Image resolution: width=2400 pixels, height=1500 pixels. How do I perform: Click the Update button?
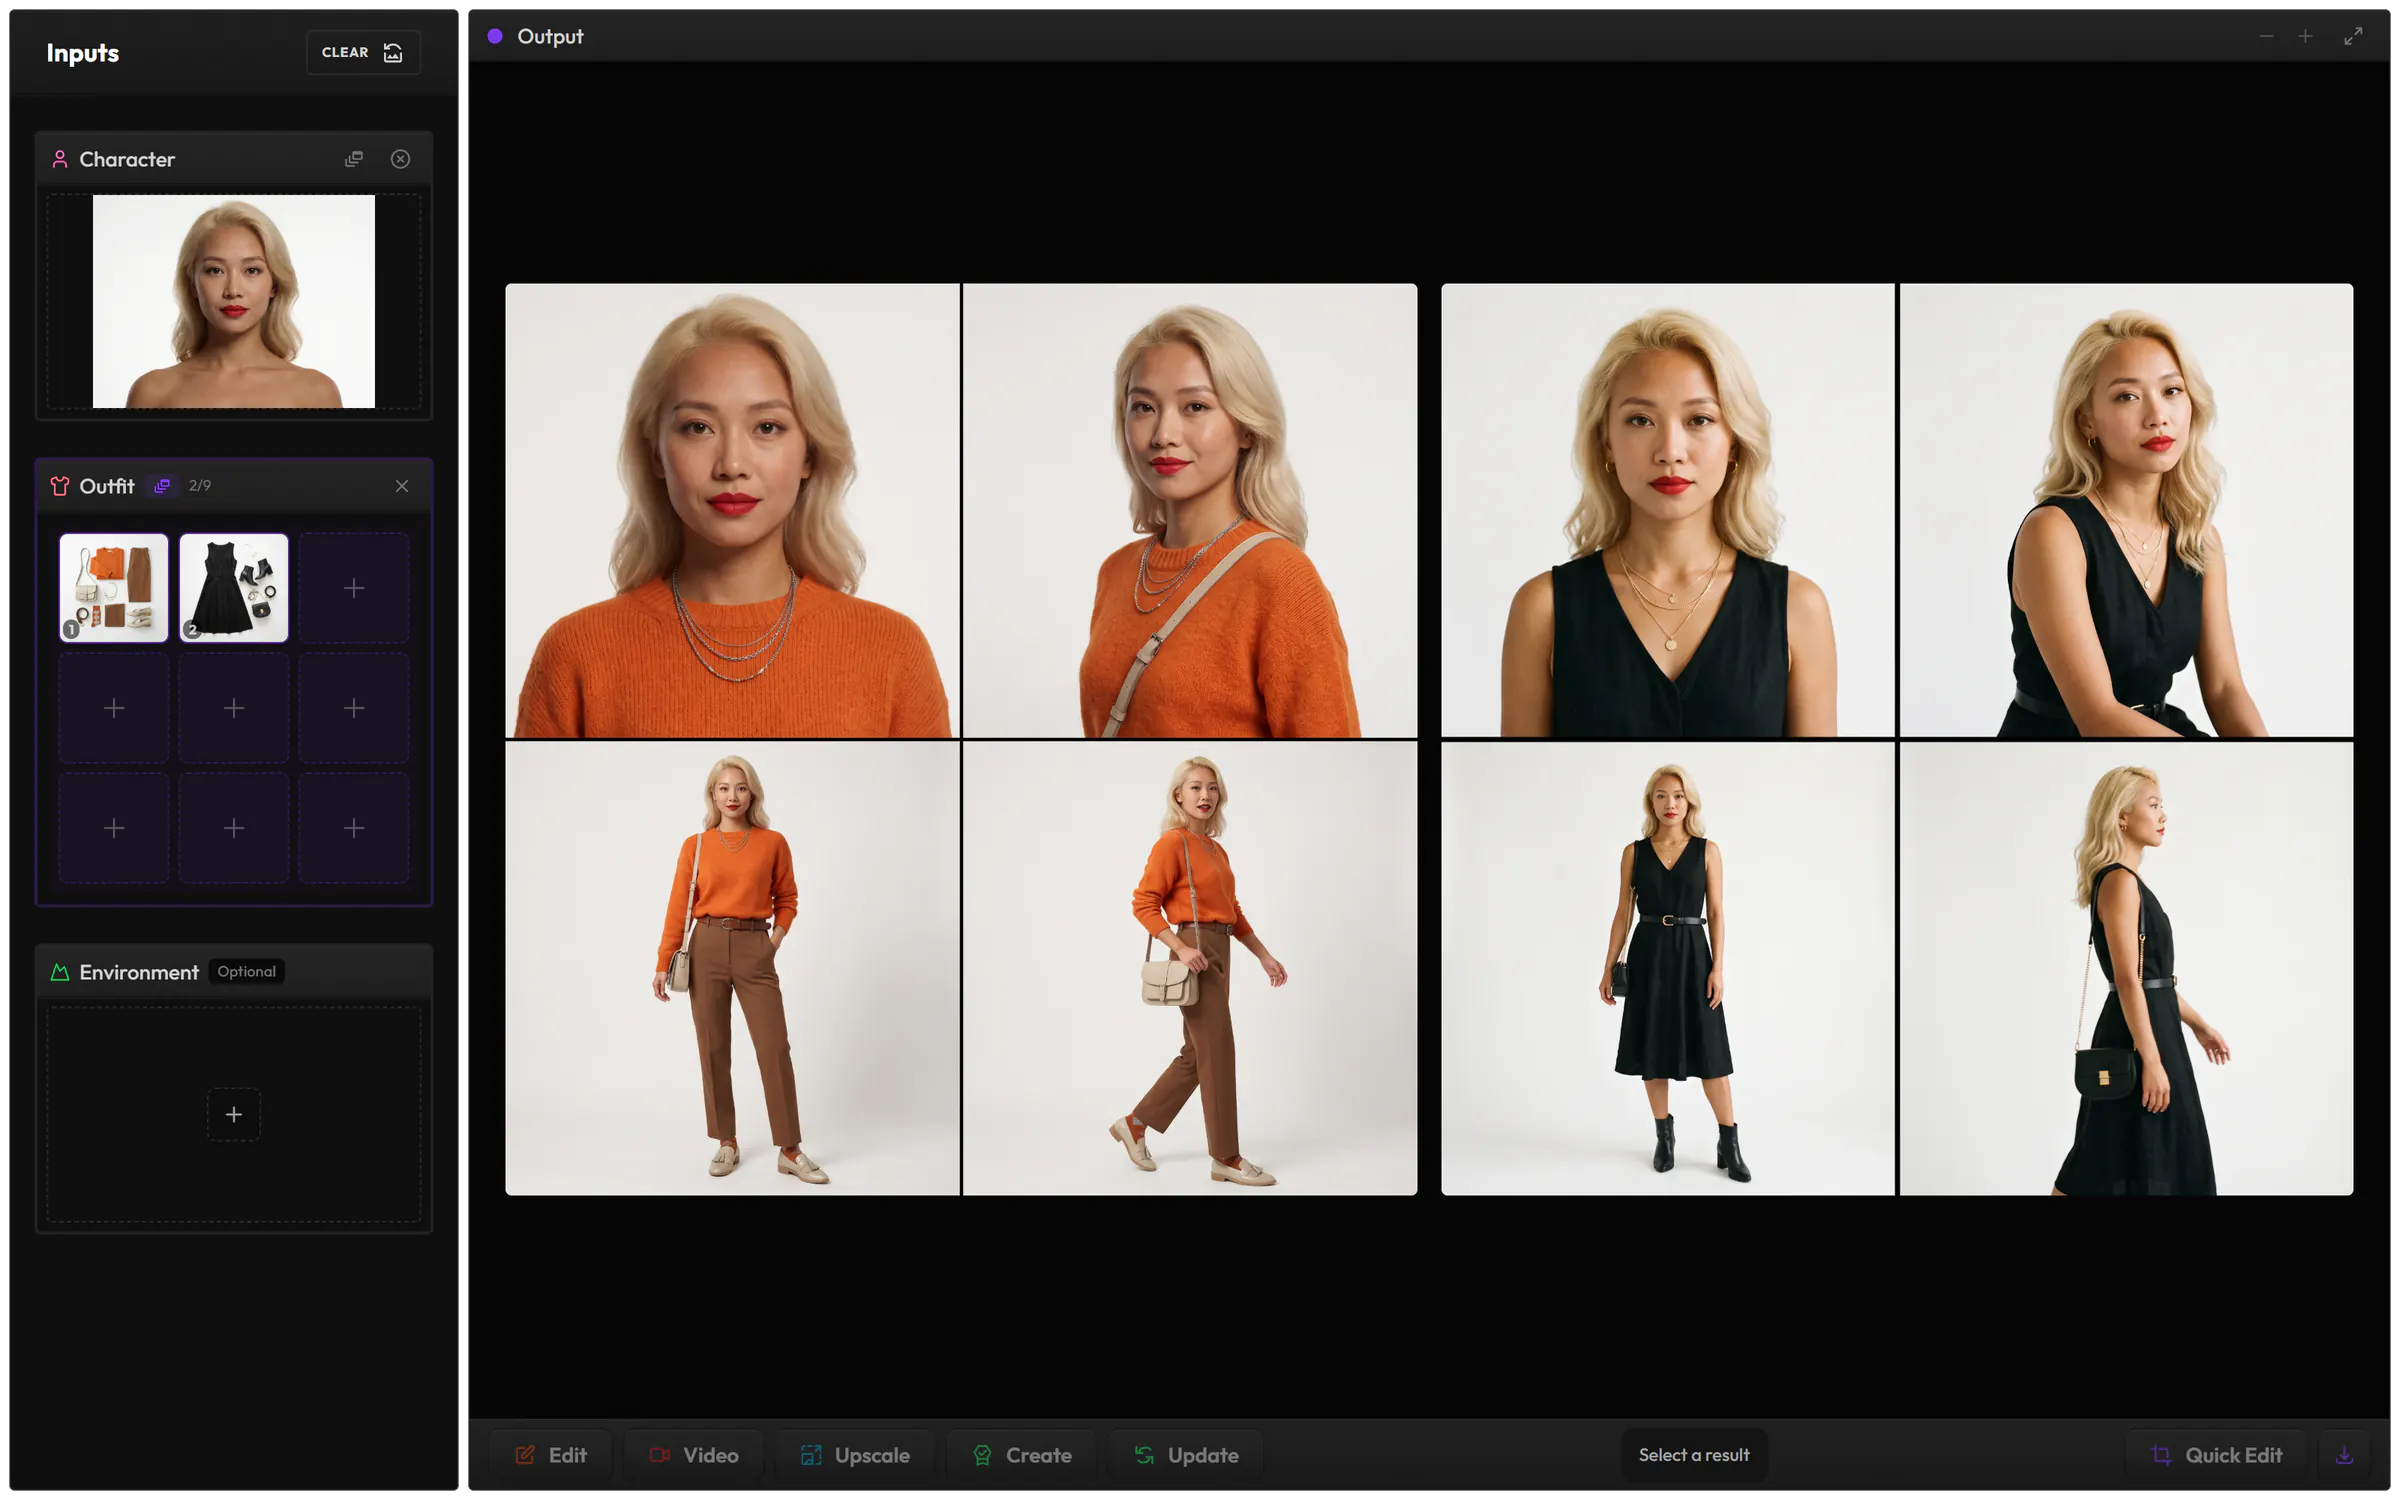1186,1455
